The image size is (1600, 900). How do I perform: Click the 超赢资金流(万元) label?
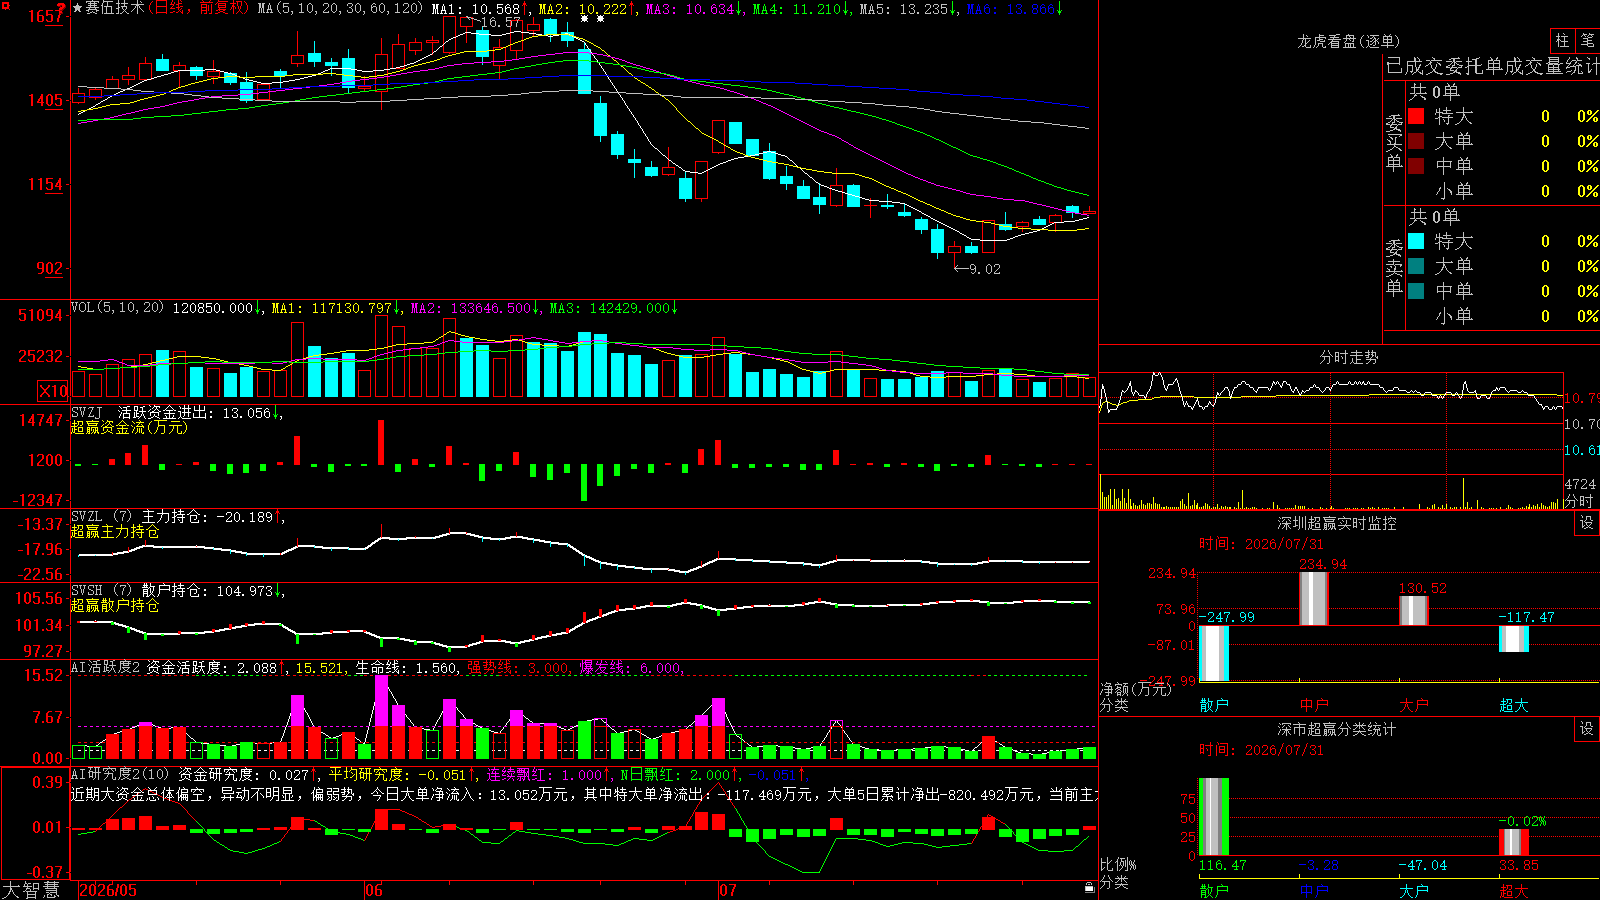[129, 427]
